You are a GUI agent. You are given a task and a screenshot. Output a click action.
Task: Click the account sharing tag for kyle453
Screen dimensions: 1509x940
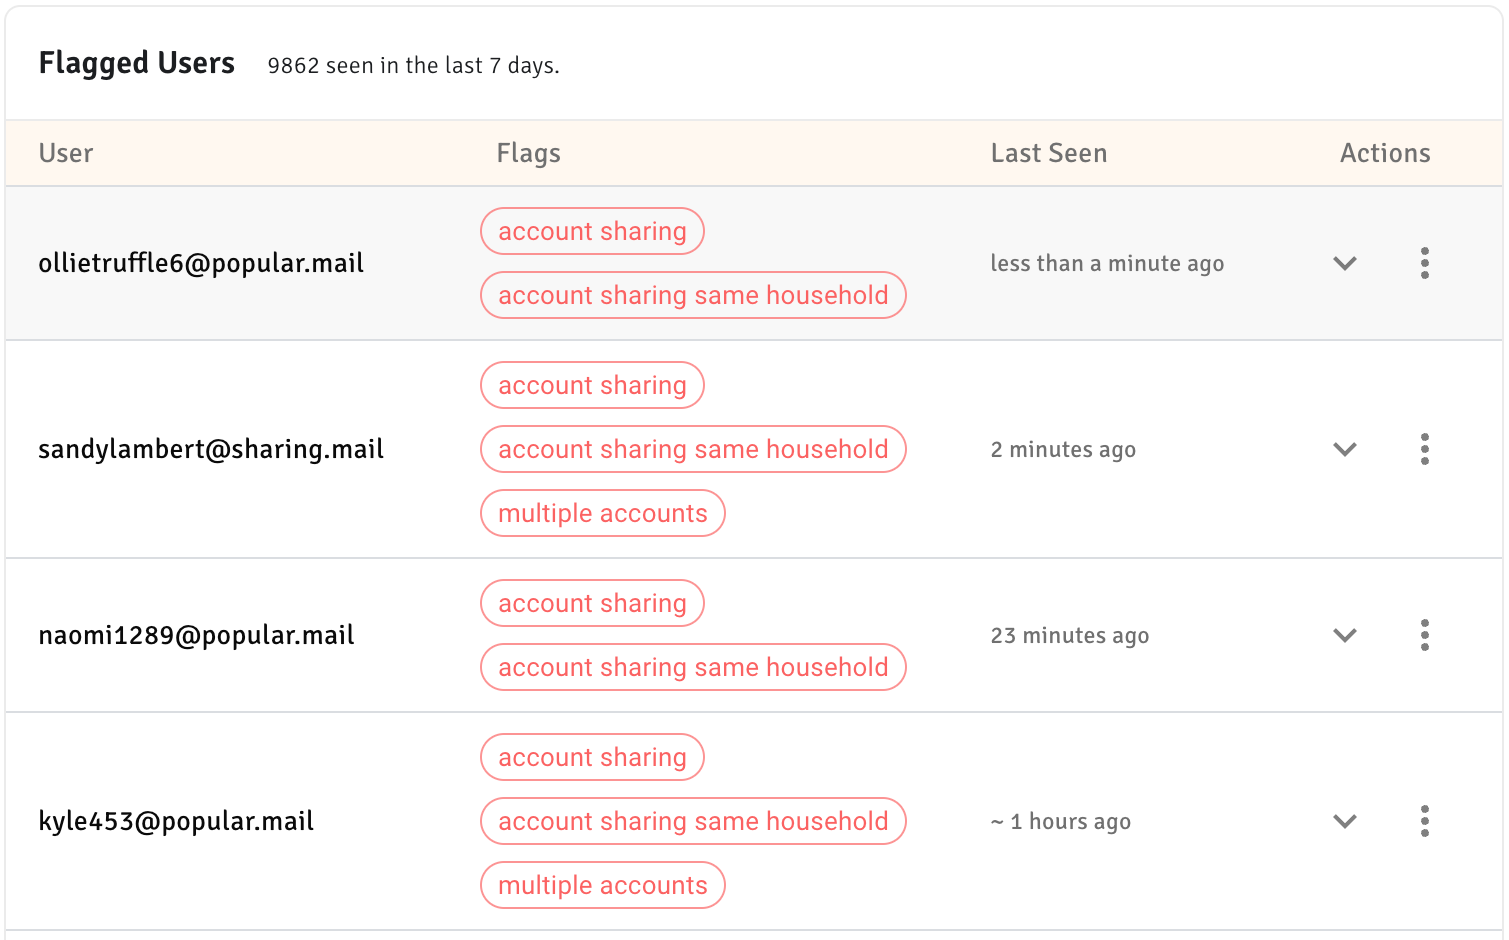pos(592,757)
